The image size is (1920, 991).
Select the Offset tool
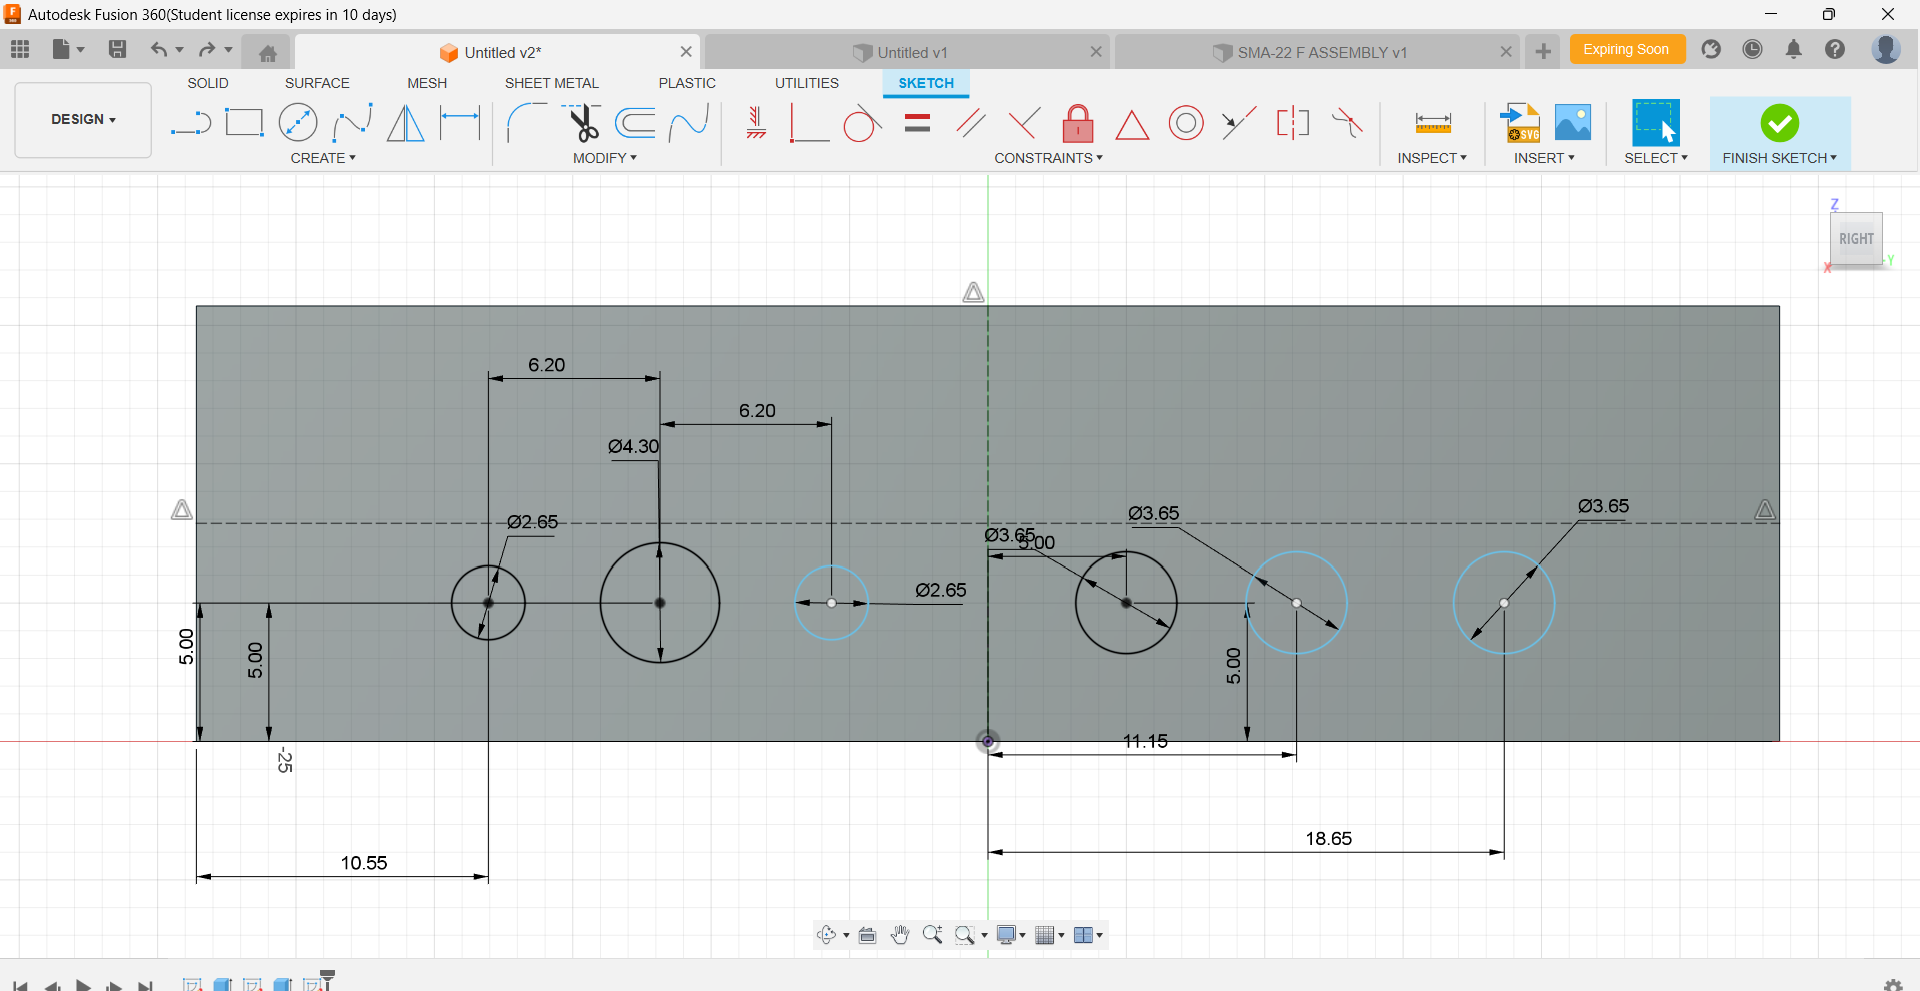pos(635,123)
